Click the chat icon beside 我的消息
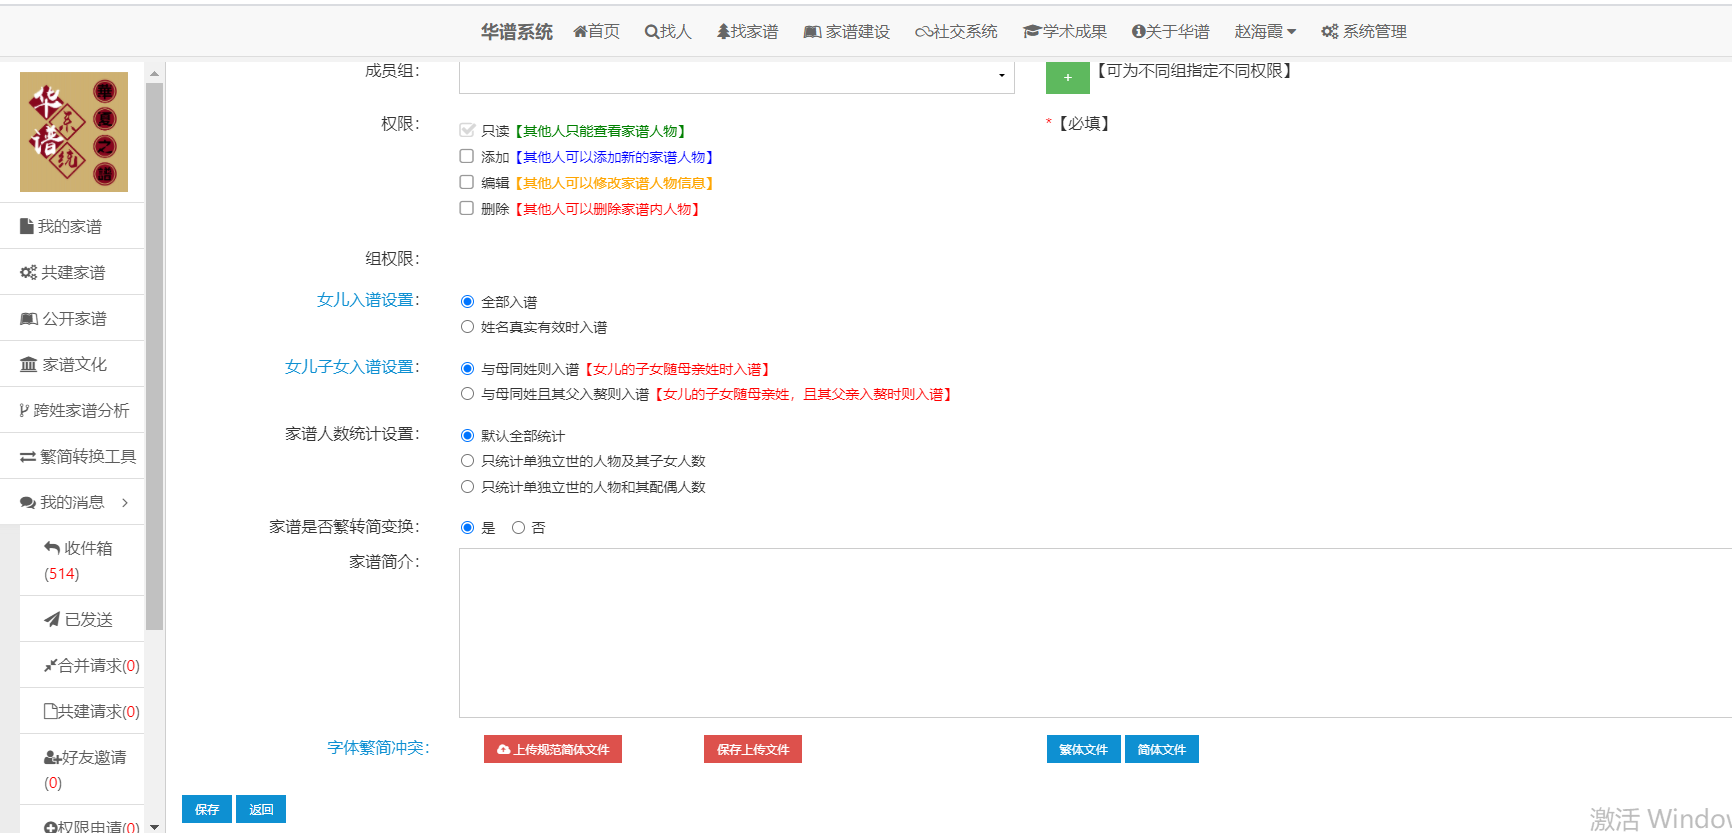 28,502
